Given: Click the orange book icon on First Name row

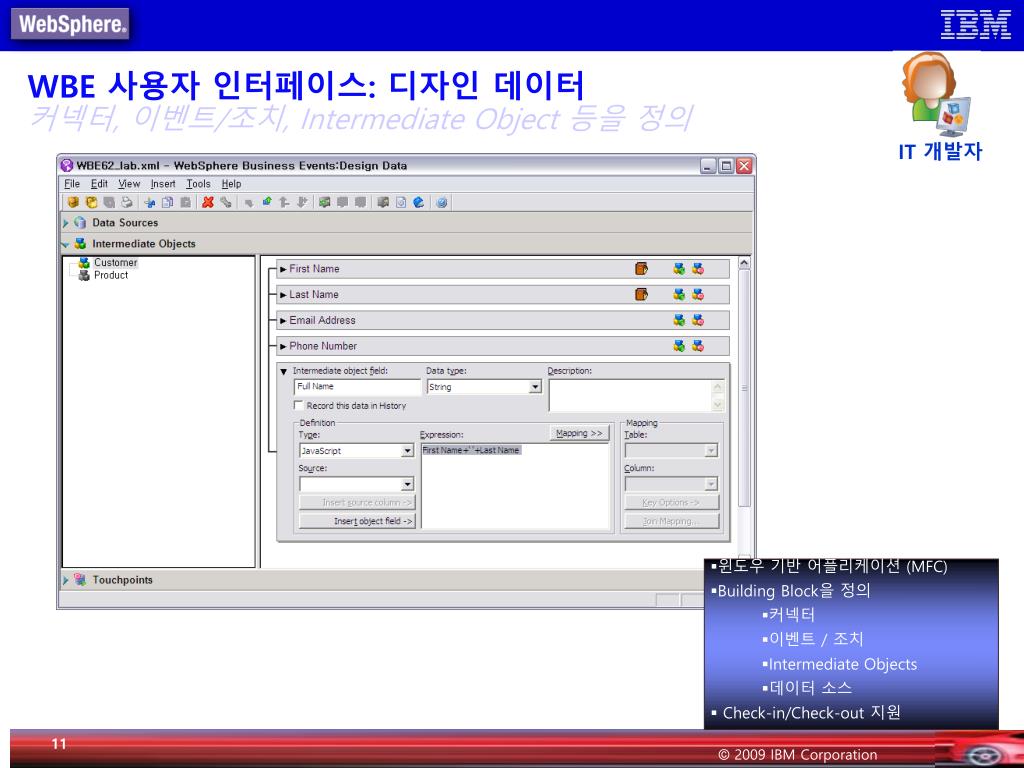Looking at the screenshot, I should click(x=641, y=268).
